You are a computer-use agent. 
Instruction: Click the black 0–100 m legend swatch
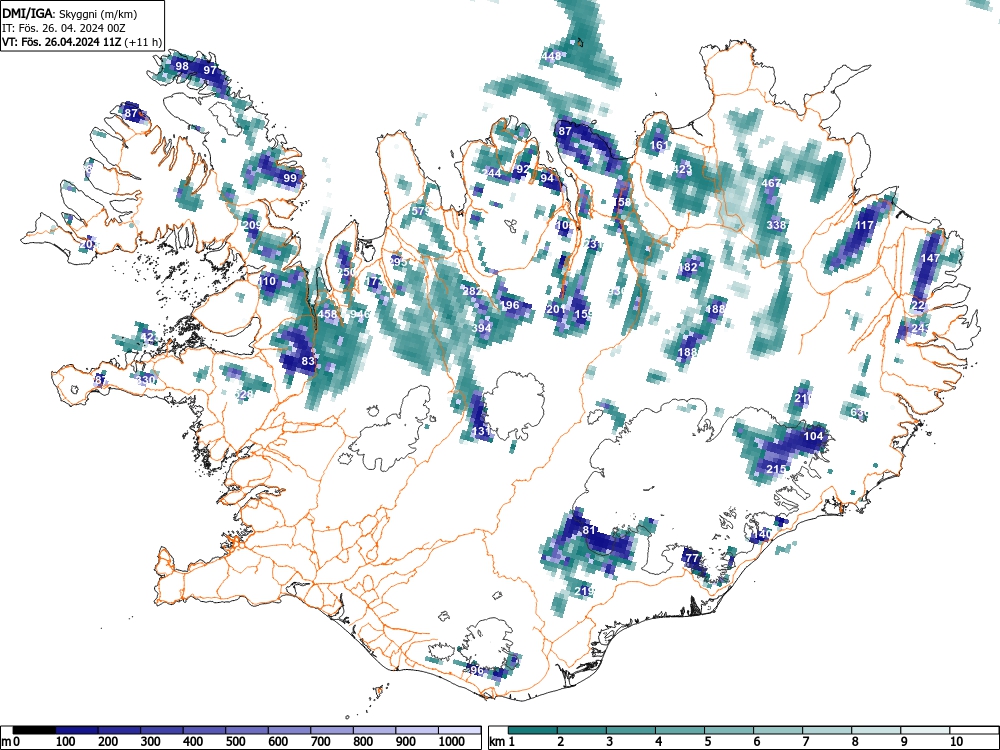point(34,730)
